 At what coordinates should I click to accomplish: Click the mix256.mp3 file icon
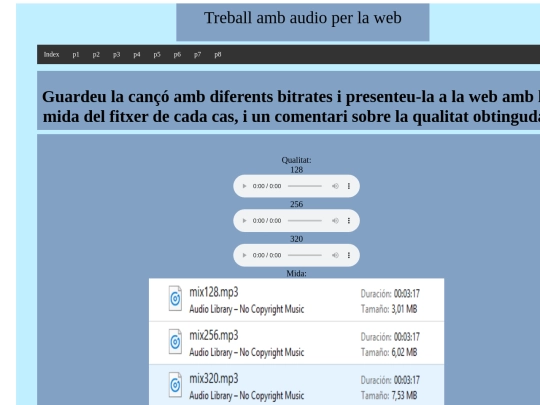coord(175,341)
